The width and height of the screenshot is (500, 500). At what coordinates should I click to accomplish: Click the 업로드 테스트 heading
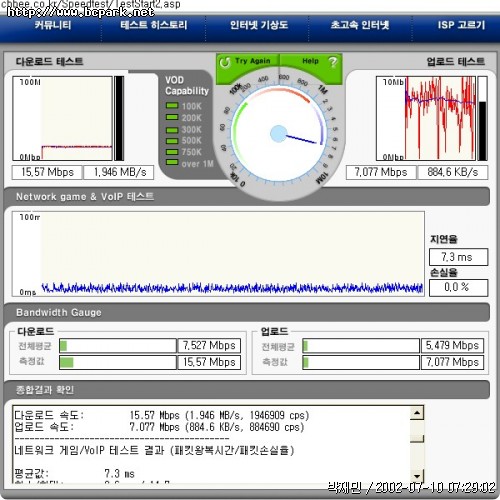coord(456,62)
